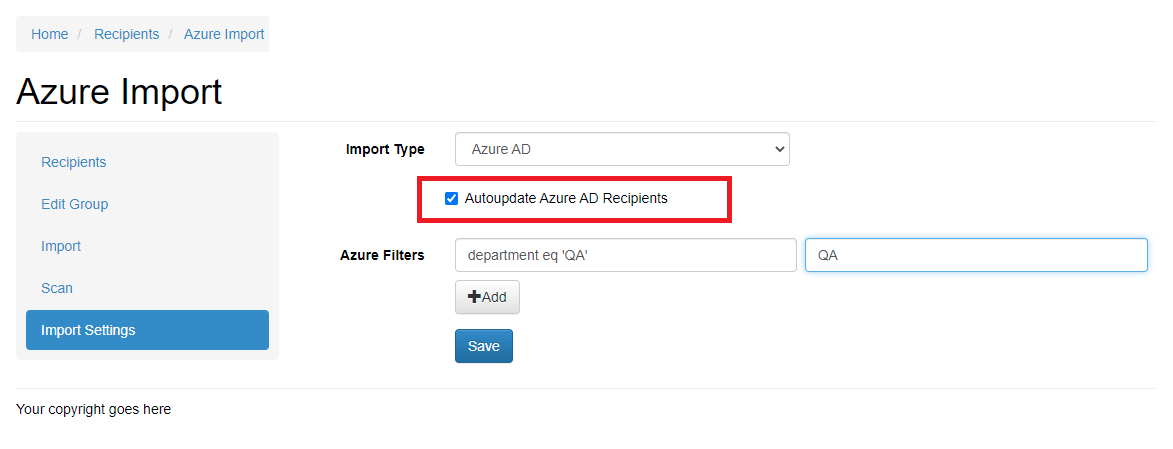Click the plus icon on Add button

(474, 297)
